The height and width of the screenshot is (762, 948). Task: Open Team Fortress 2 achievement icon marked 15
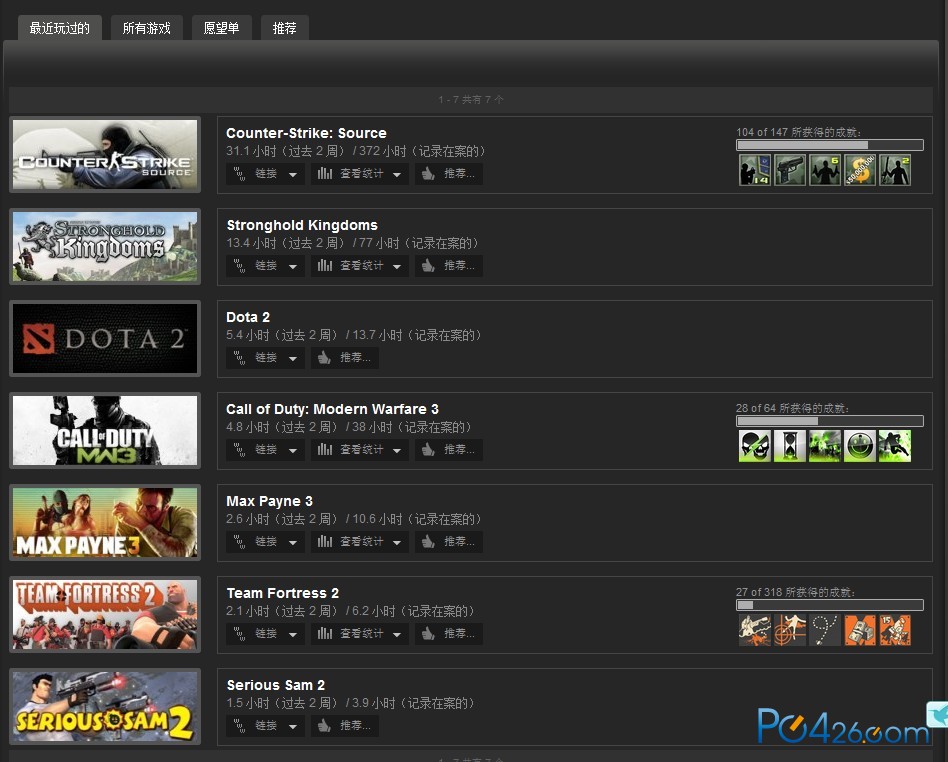pyautogui.click(x=895, y=630)
